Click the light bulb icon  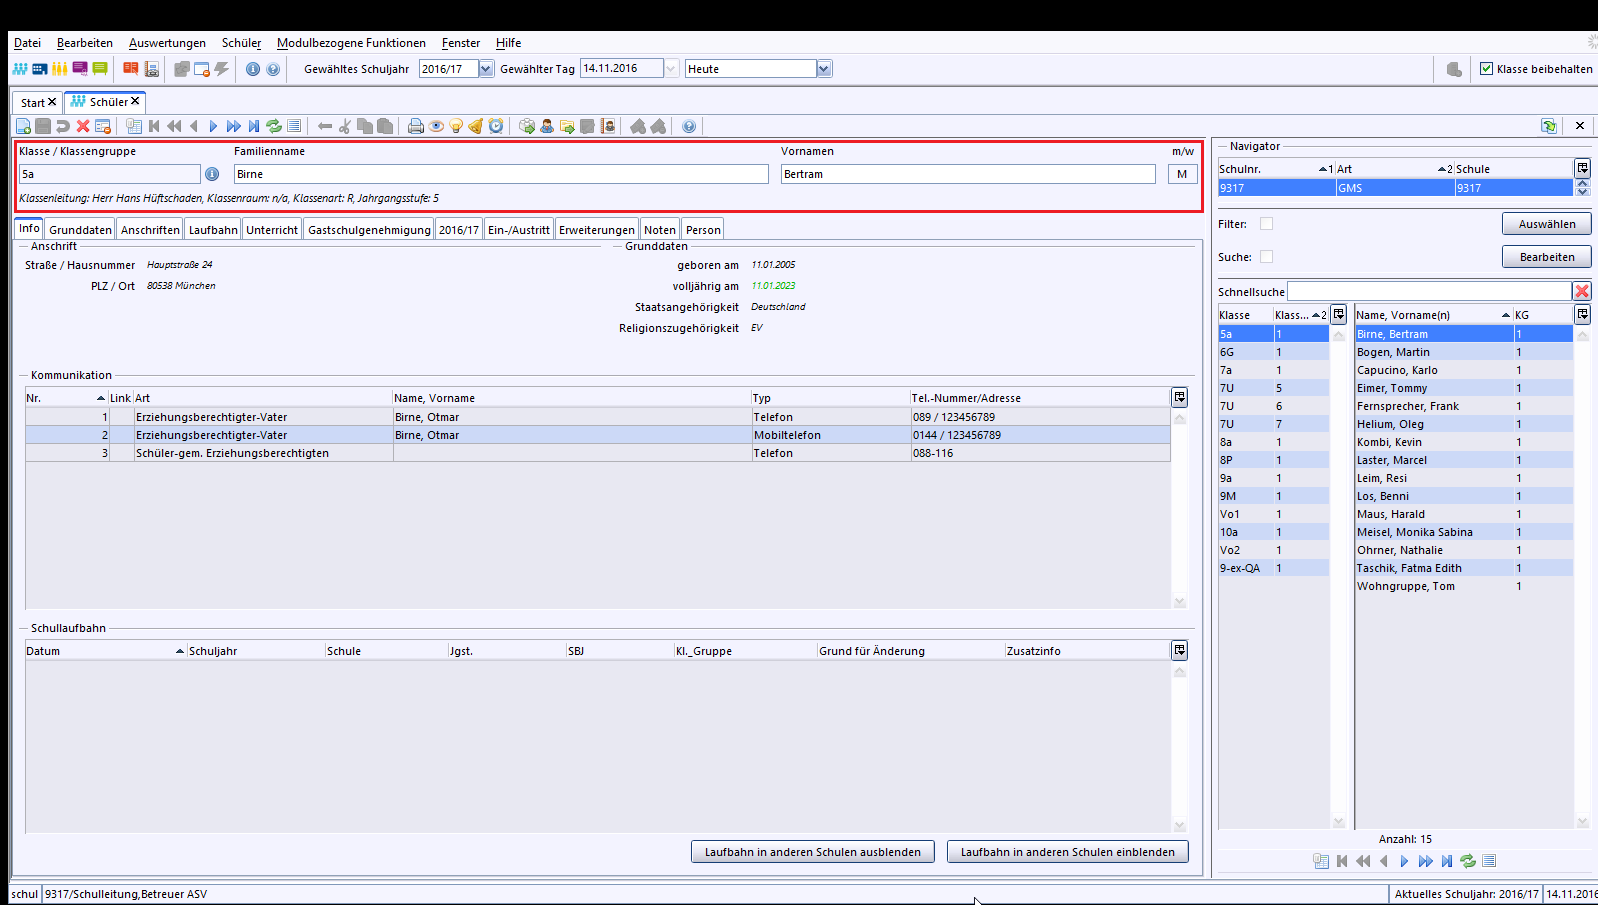(456, 126)
